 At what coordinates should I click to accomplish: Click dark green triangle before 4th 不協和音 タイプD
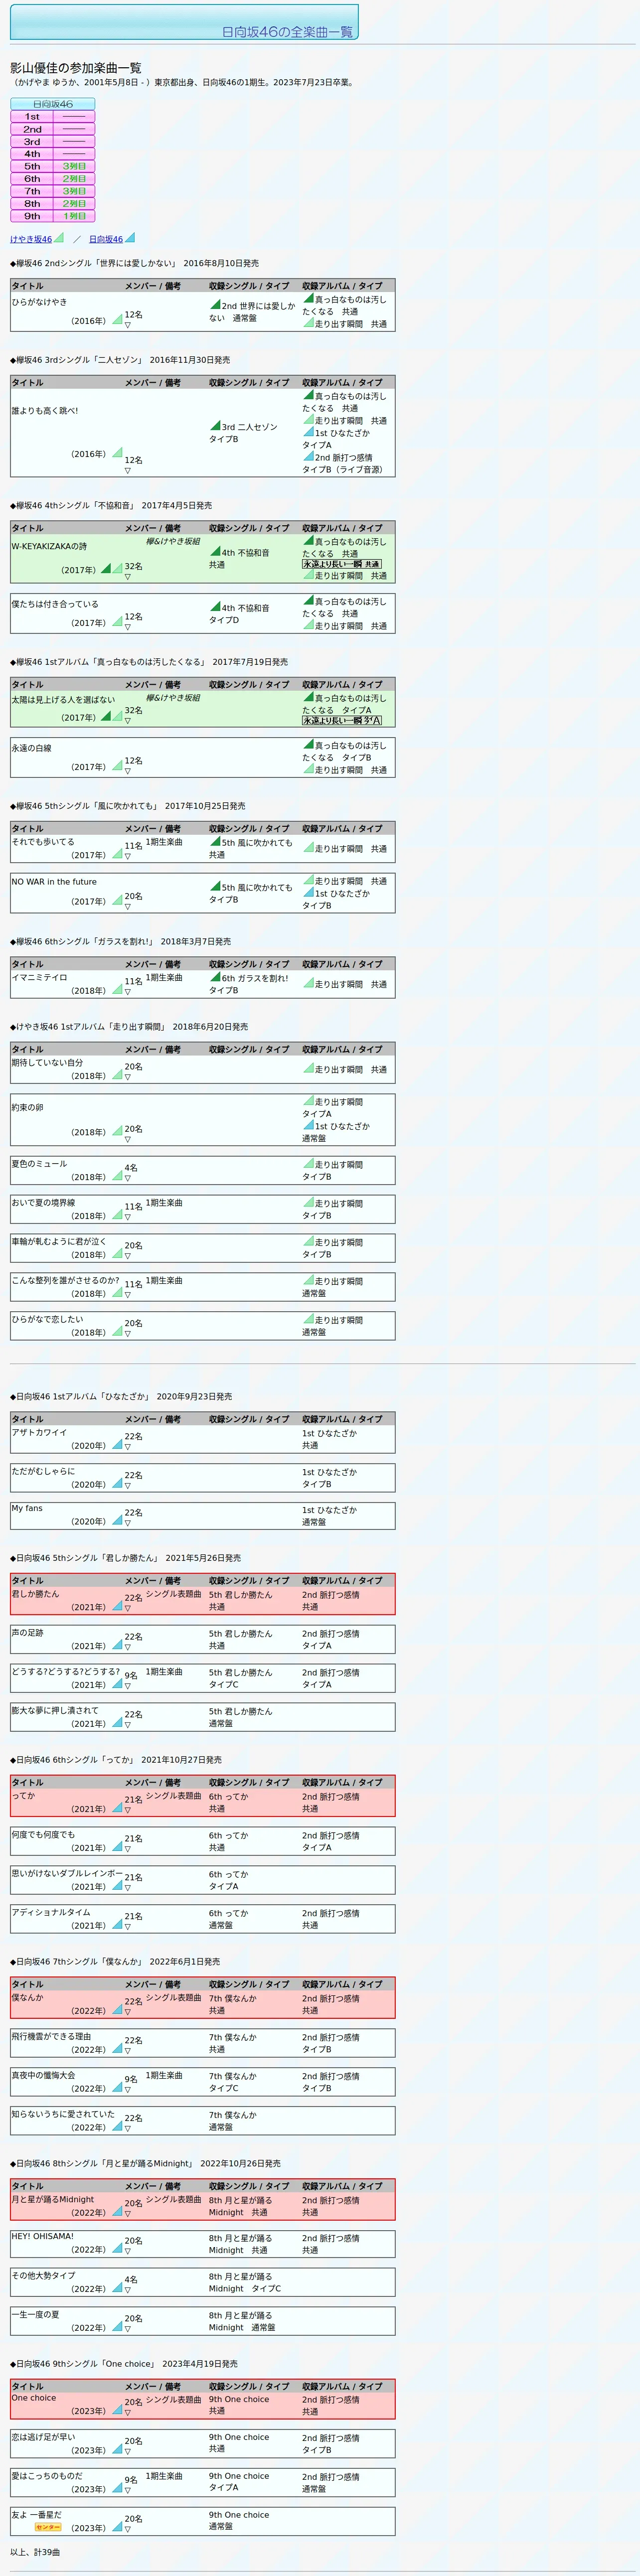(x=215, y=606)
